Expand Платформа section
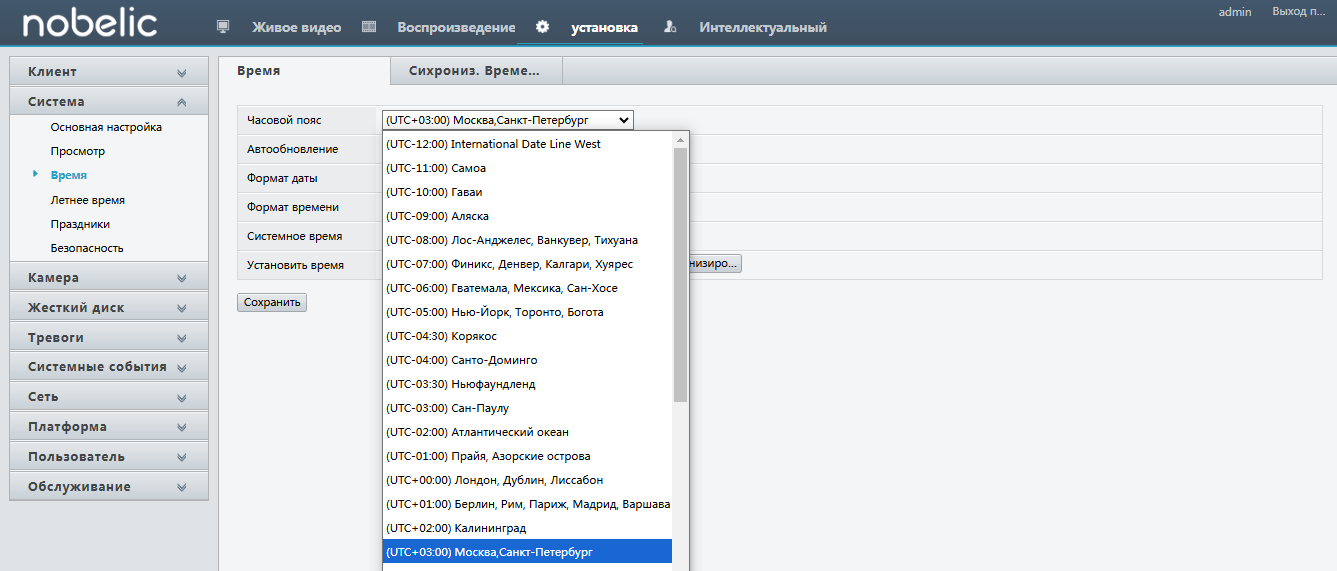Screen dimensions: 1337x571 pyautogui.click(x=109, y=426)
